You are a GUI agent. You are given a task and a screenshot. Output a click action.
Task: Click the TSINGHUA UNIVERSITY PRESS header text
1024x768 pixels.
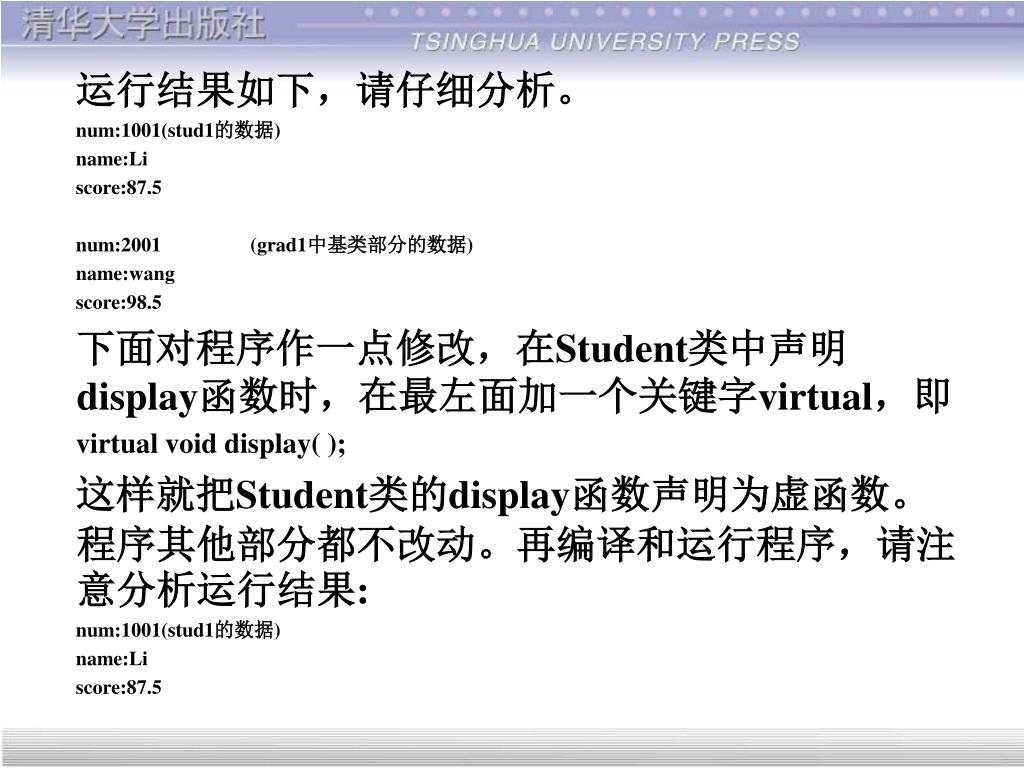(605, 42)
